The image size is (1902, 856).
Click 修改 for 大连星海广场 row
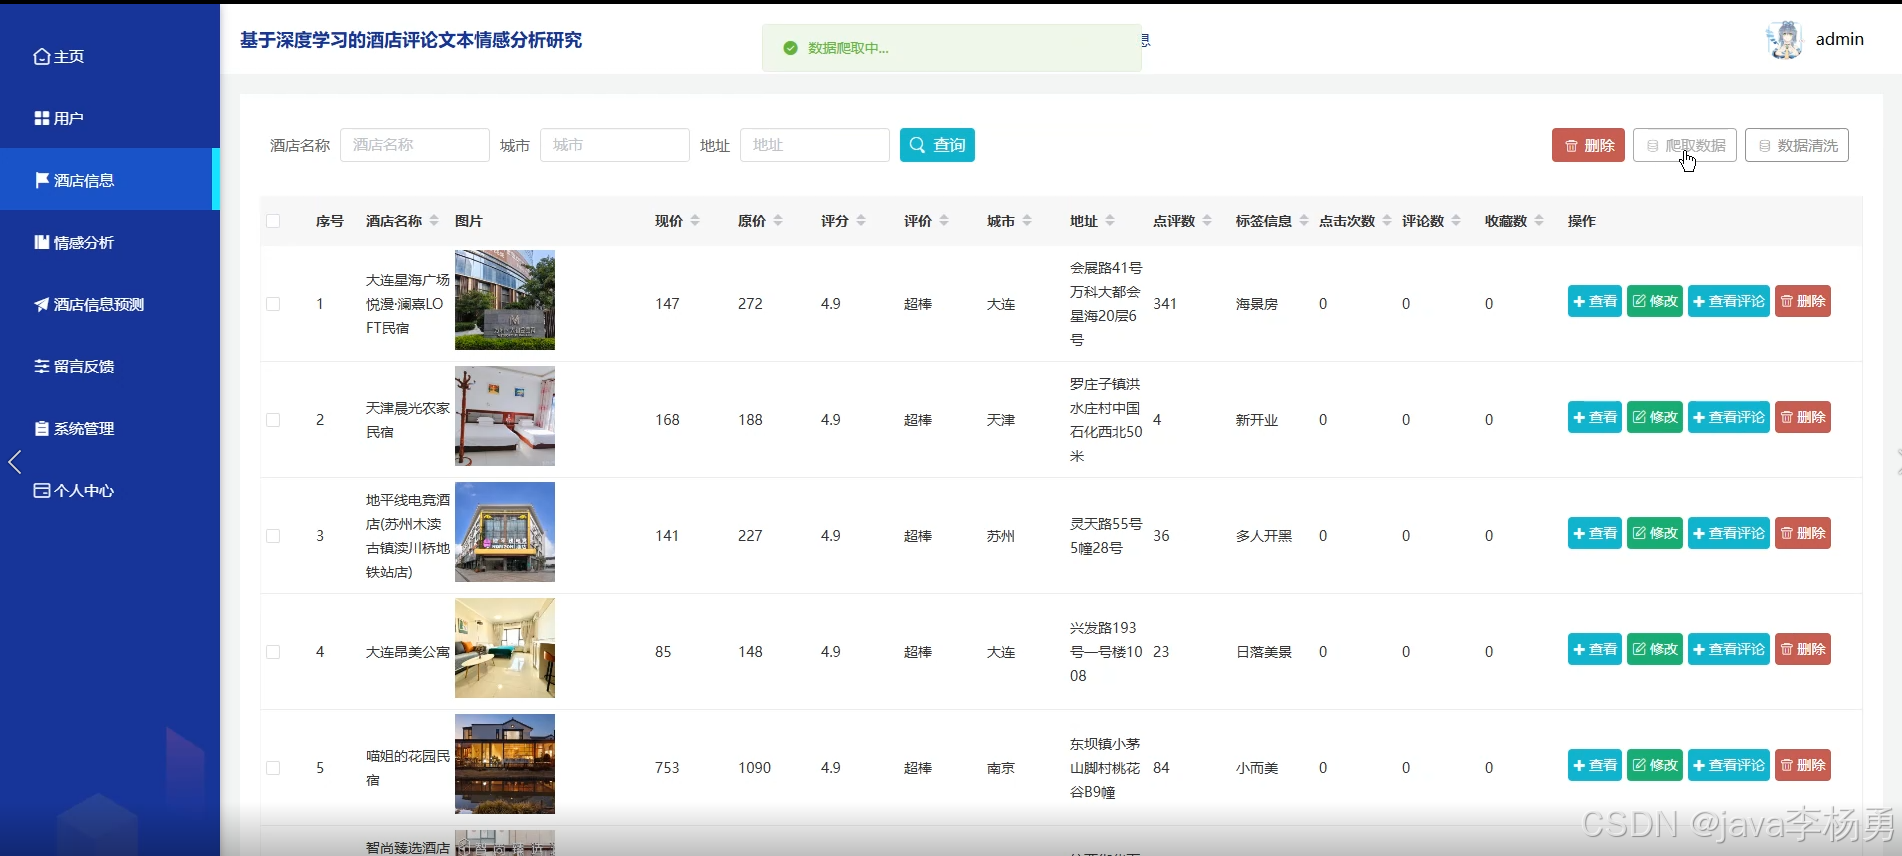coord(1655,301)
